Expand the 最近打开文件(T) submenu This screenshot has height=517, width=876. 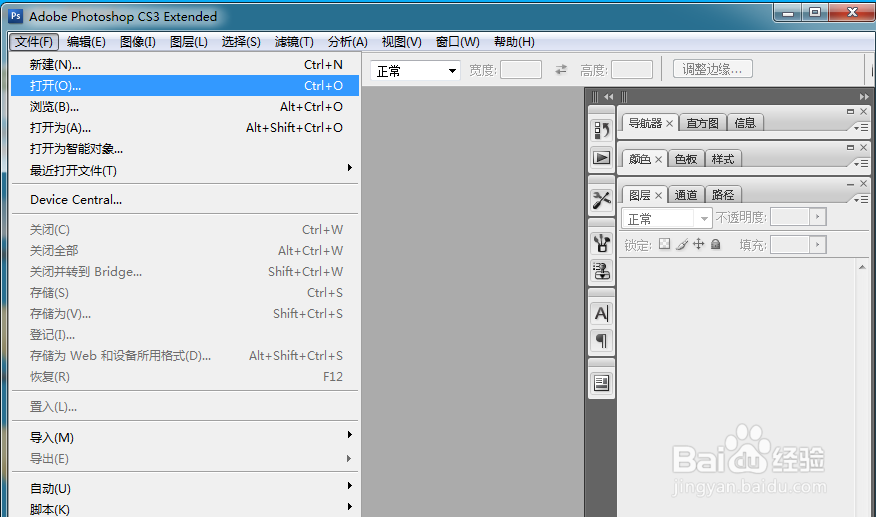point(184,170)
